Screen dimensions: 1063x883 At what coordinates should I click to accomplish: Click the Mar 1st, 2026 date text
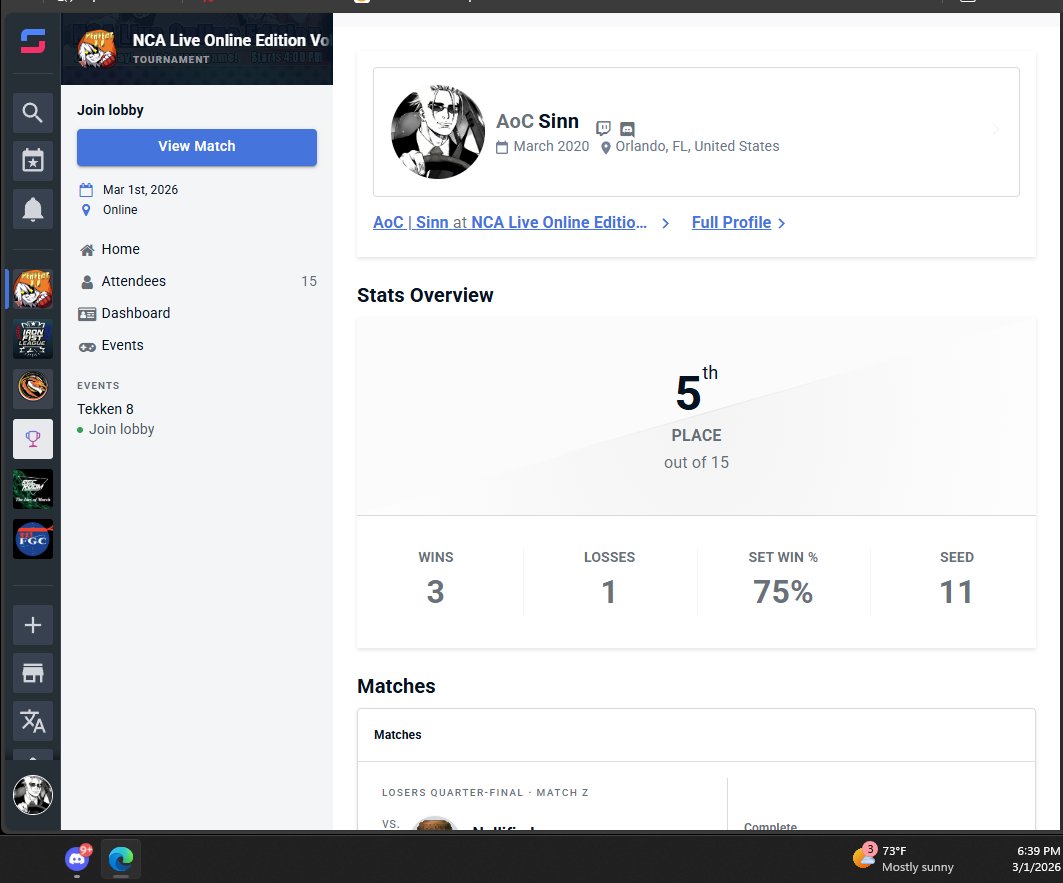pyautogui.click(x=140, y=190)
